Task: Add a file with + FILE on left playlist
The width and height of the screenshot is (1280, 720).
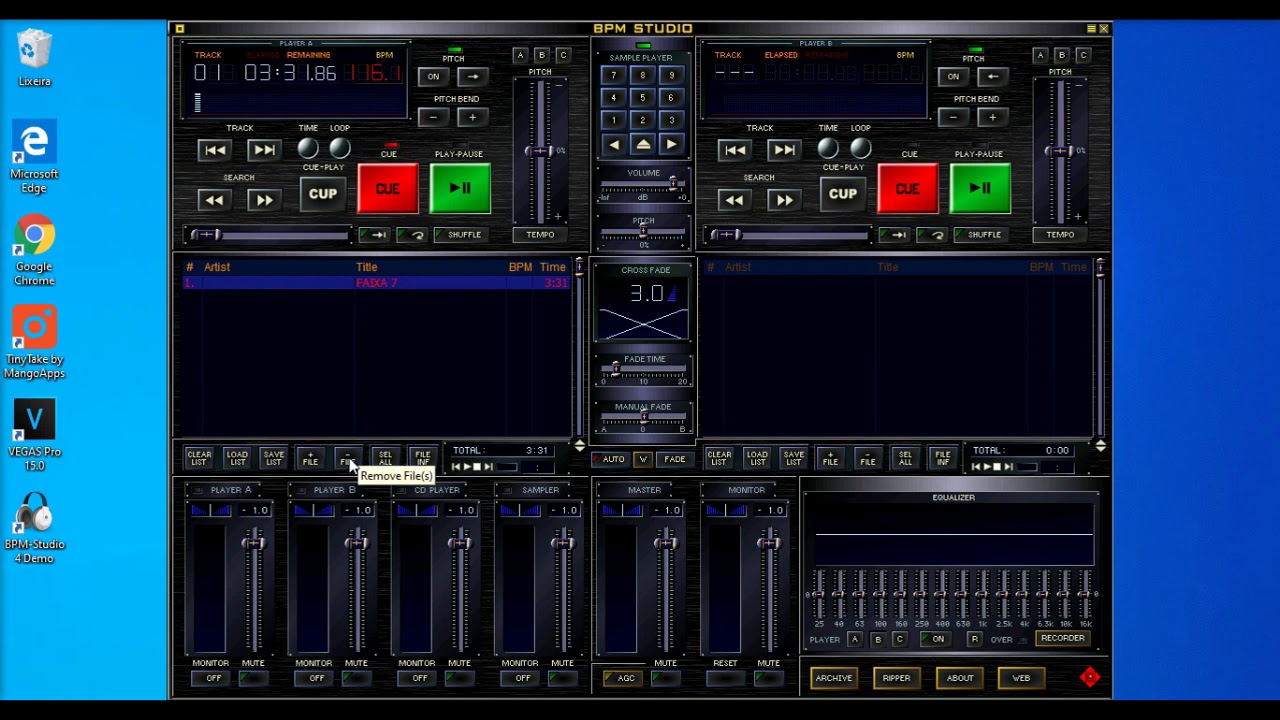Action: pyautogui.click(x=310, y=458)
